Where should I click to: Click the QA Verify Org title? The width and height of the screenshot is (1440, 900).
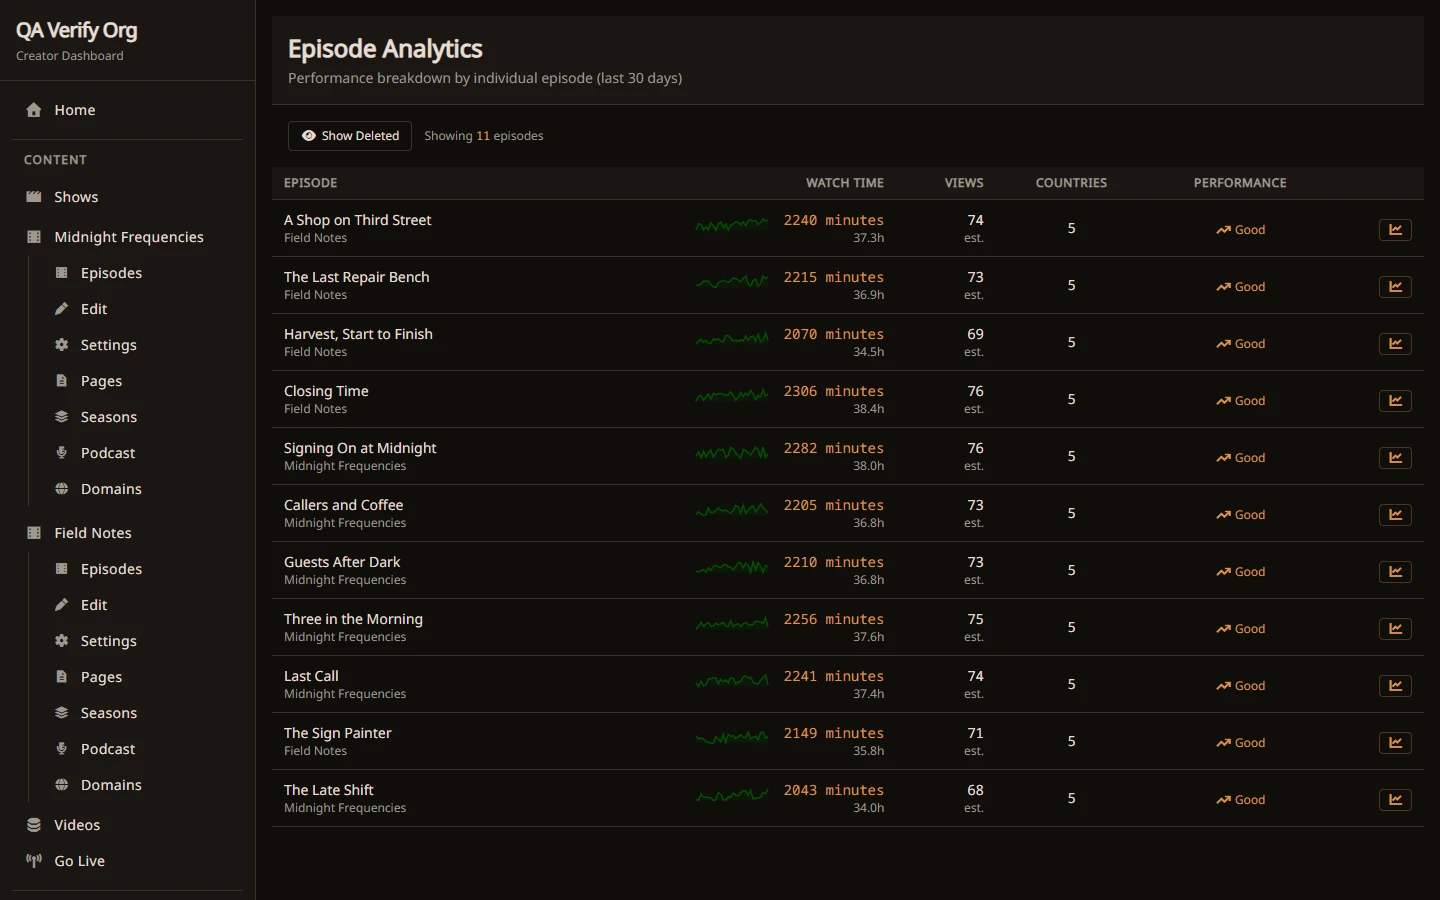coord(77,31)
